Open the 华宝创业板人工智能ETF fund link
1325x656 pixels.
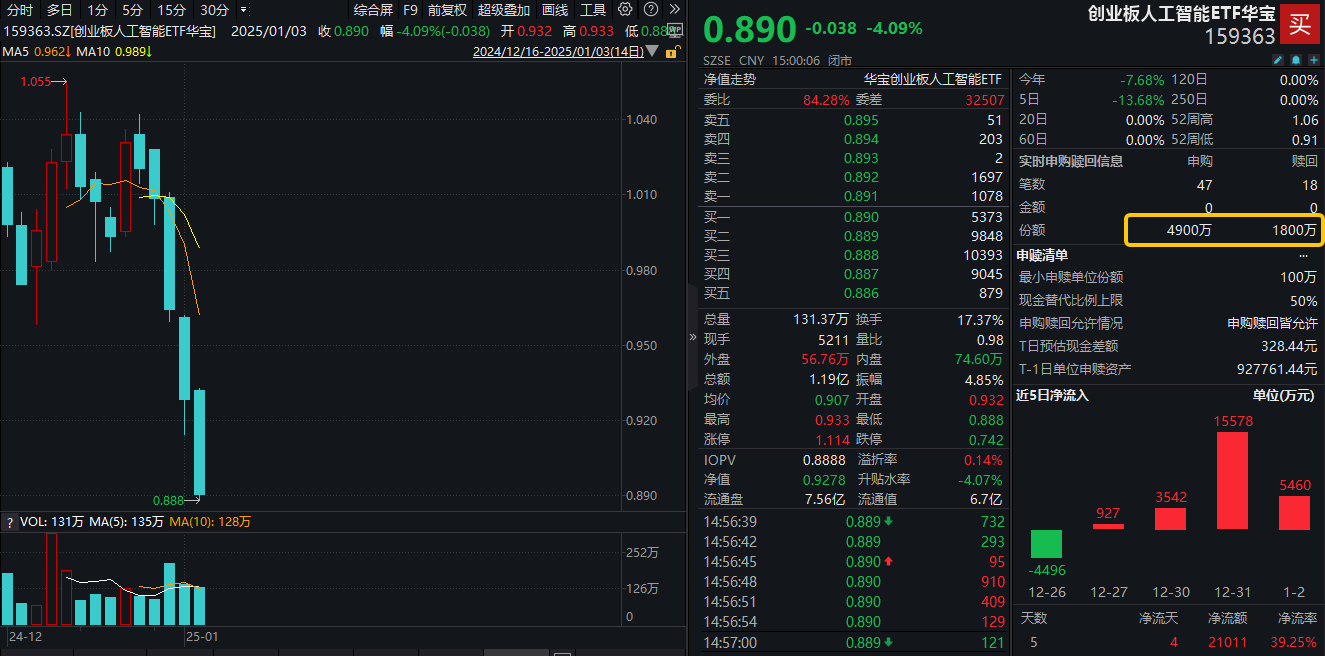coord(931,77)
